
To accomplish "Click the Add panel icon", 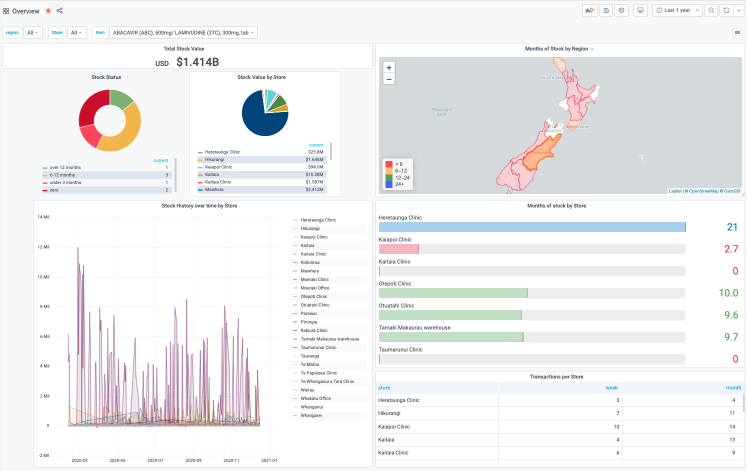I will [x=590, y=10].
